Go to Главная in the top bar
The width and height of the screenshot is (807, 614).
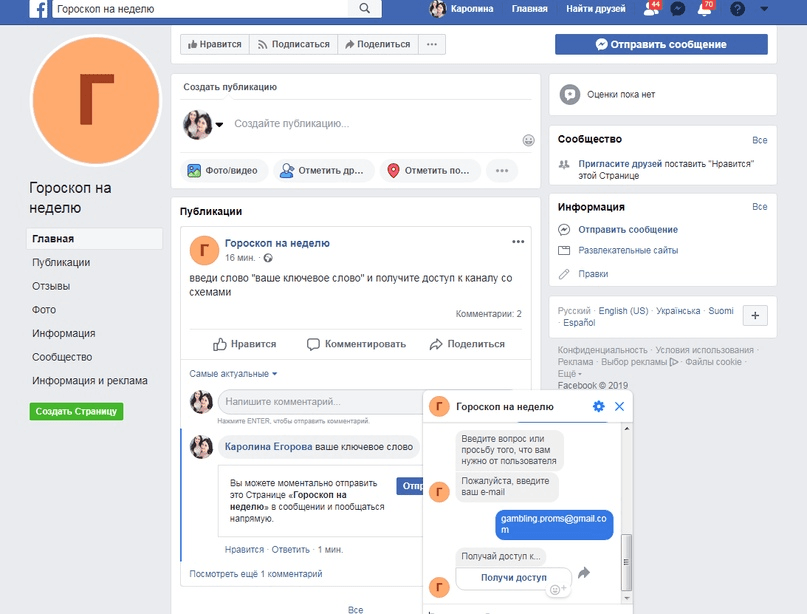(530, 9)
